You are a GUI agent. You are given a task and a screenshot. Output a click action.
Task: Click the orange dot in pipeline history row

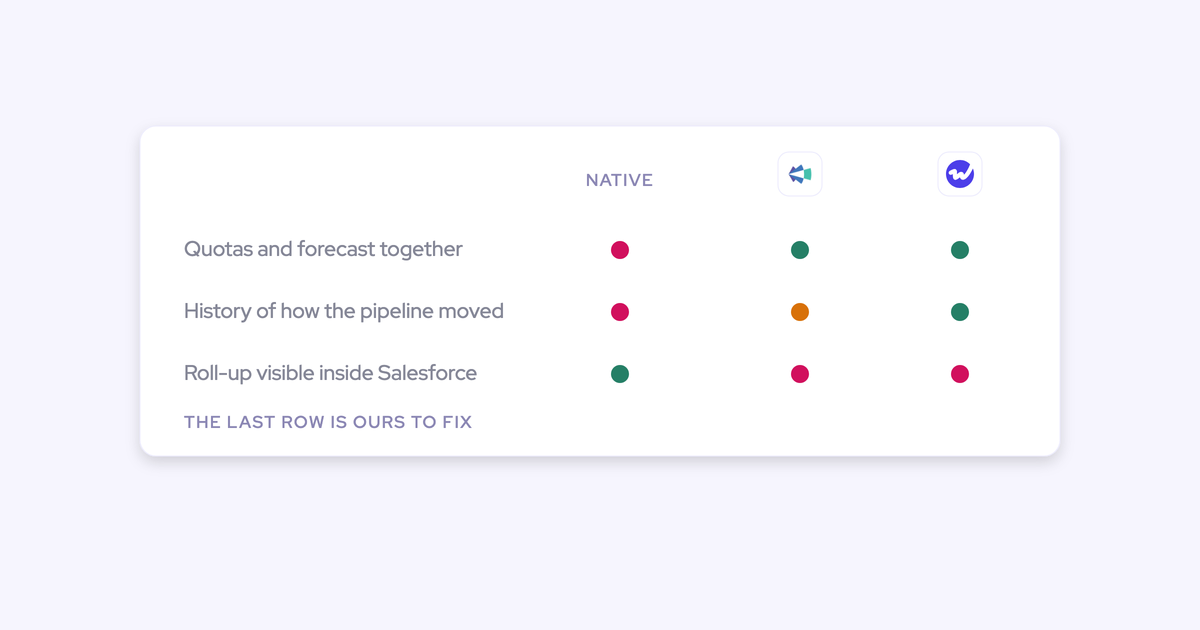click(x=800, y=312)
